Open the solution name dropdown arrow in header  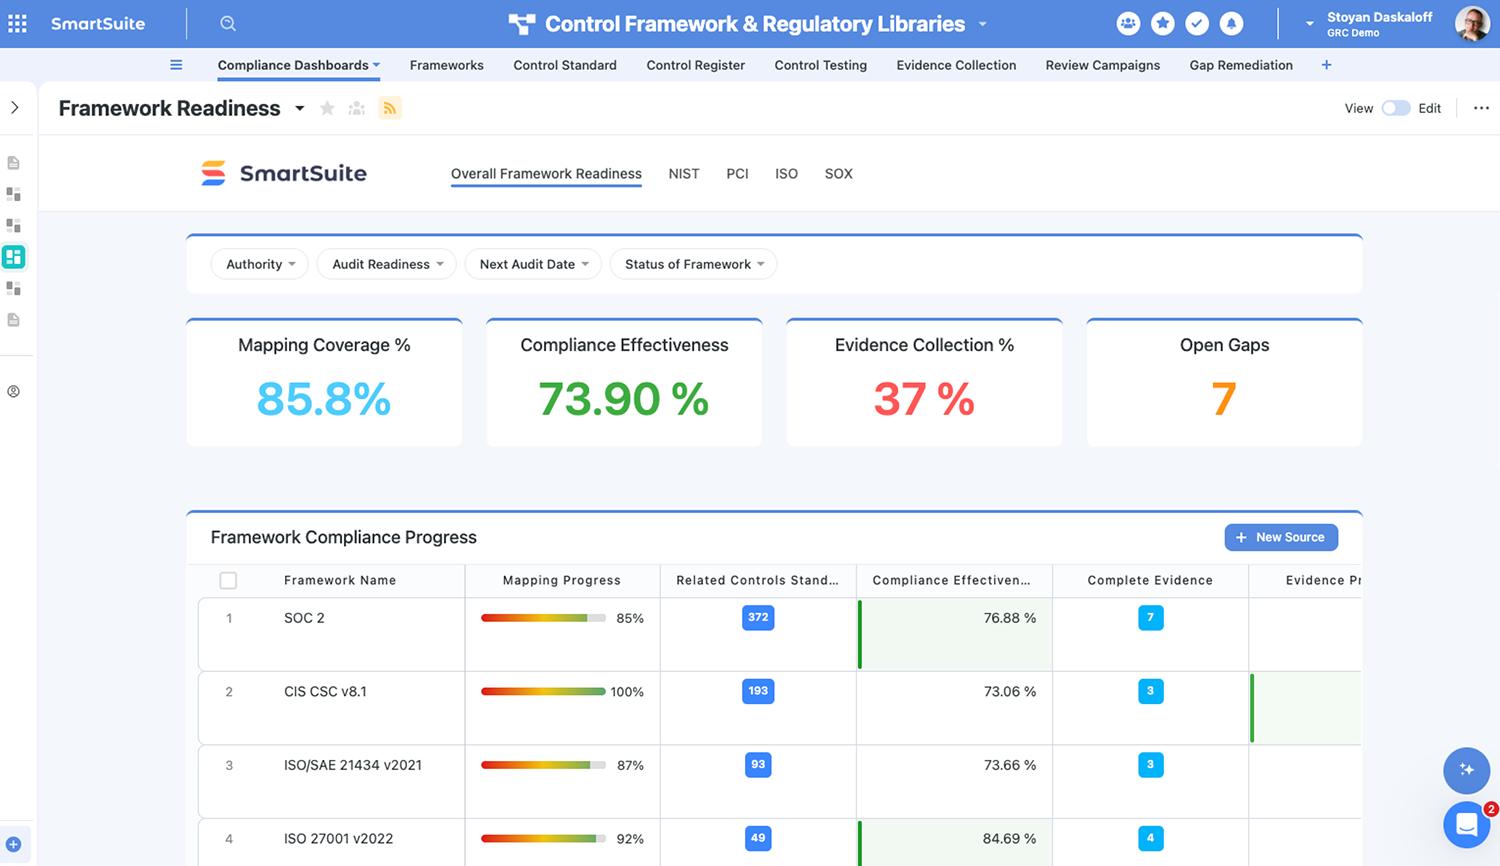coord(982,24)
